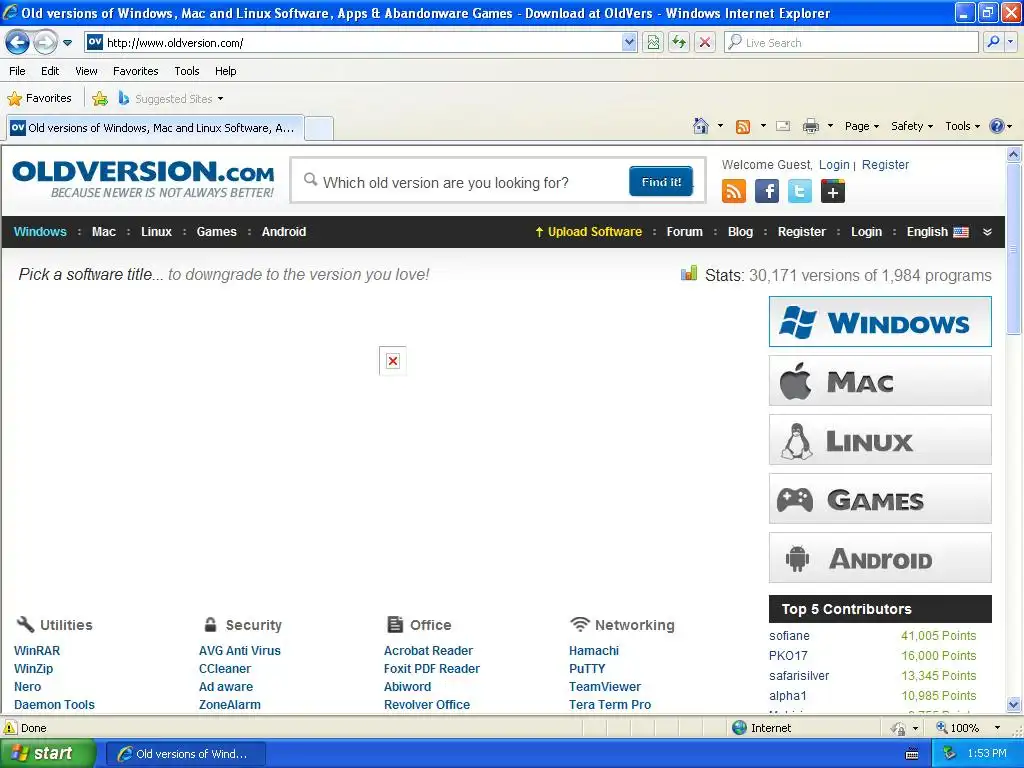
Task: Open recent pages dropdown beside Forward button
Action: [67, 43]
